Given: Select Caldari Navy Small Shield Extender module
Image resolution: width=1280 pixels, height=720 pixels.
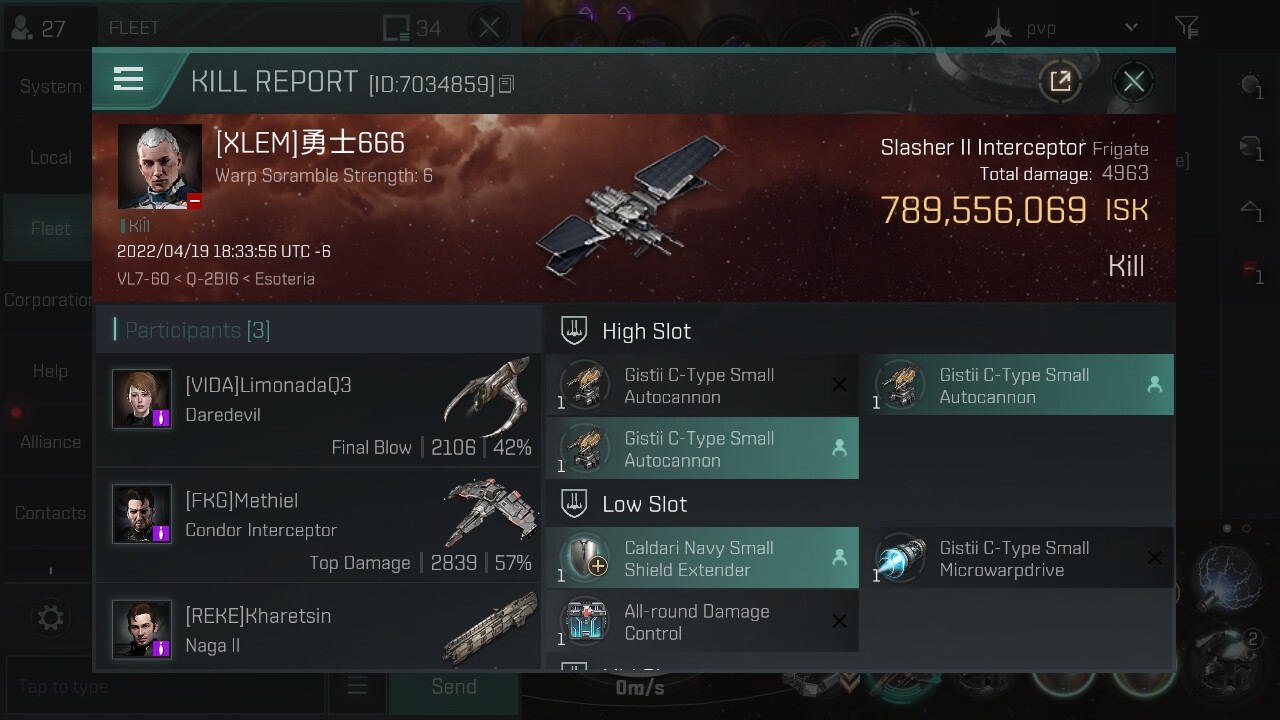Looking at the screenshot, I should (702, 558).
